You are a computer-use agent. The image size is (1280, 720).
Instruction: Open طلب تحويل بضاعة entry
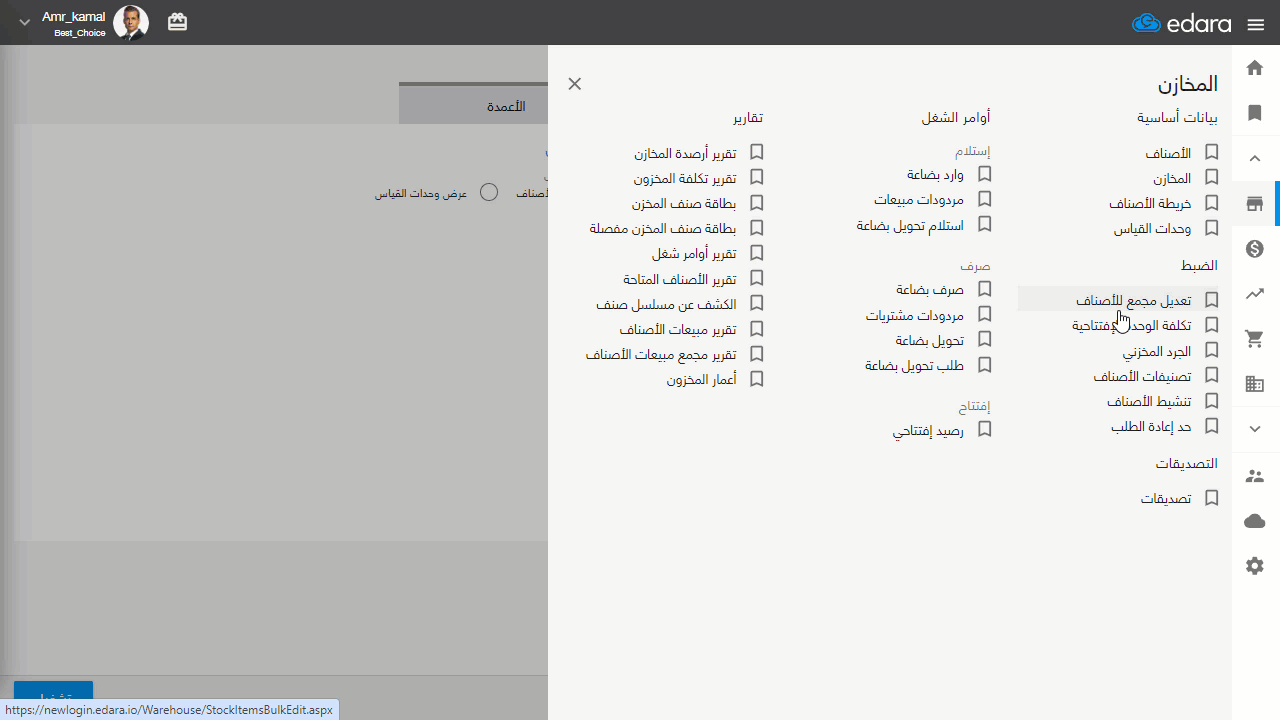915,366
